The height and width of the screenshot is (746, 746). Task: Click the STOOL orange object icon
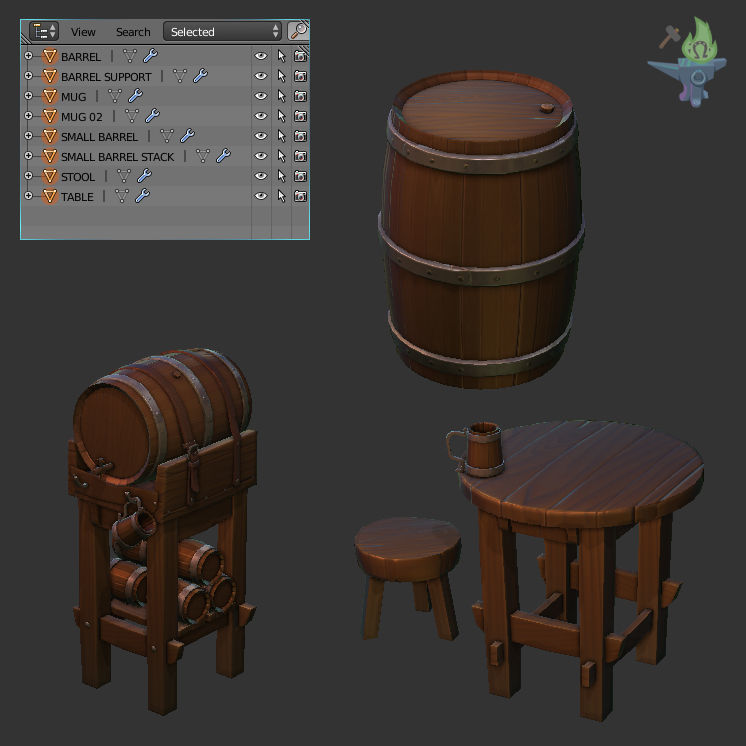(49, 176)
